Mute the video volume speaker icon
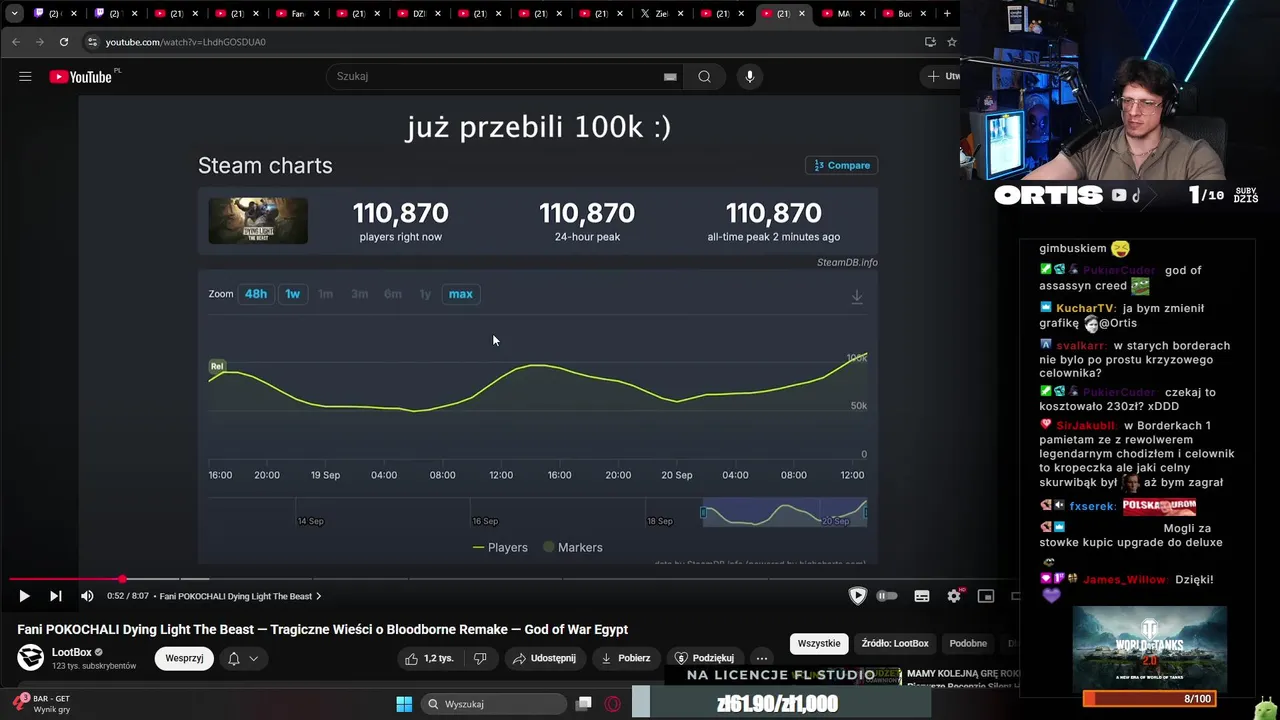This screenshot has width=1280, height=720. 87,596
